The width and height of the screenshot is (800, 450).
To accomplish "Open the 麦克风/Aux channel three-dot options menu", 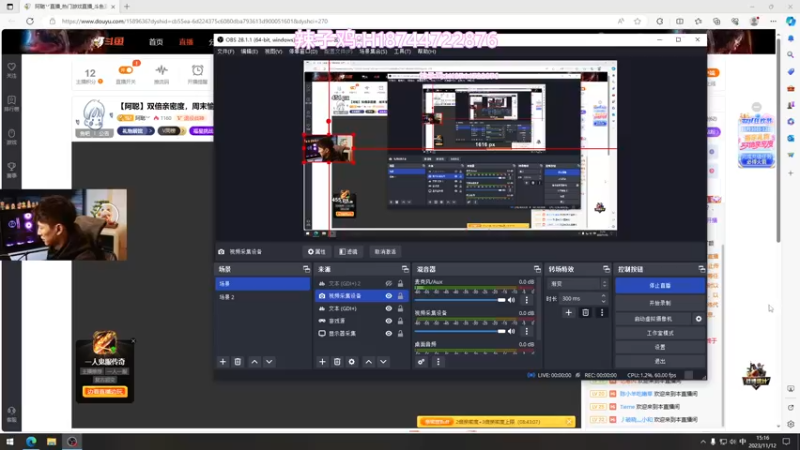I will [527, 300].
